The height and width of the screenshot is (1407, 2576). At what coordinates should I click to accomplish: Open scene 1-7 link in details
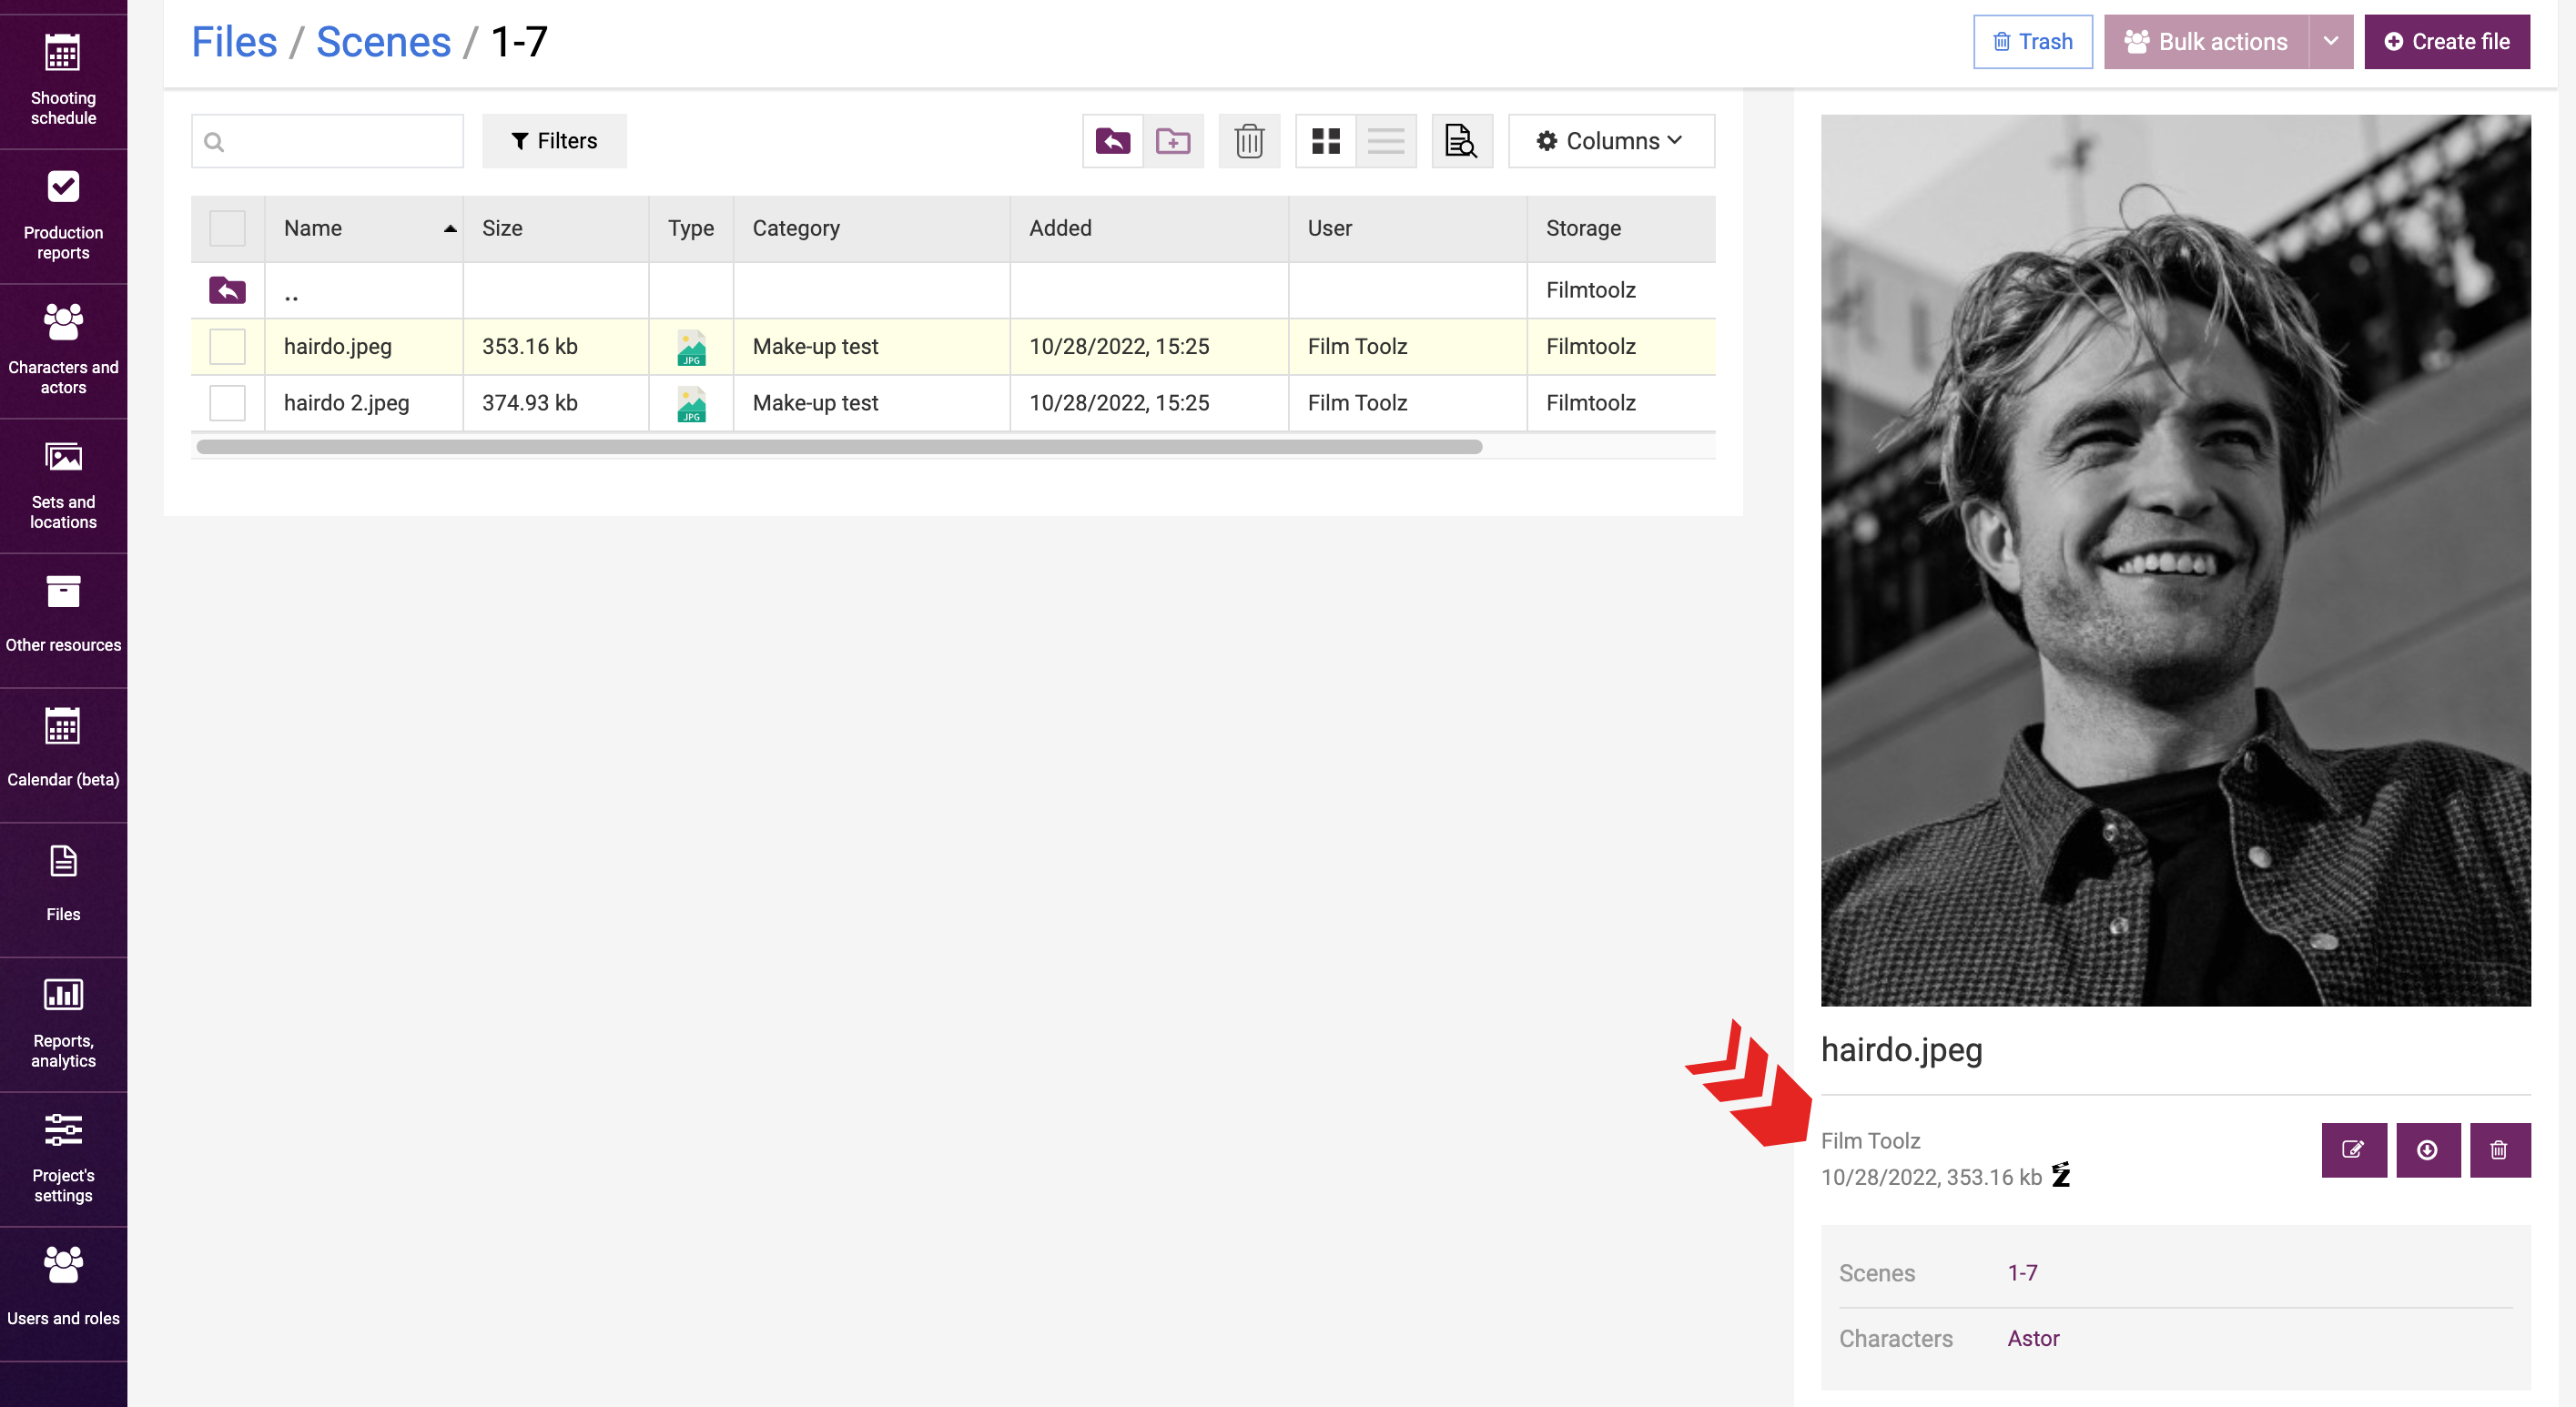(x=2022, y=1273)
